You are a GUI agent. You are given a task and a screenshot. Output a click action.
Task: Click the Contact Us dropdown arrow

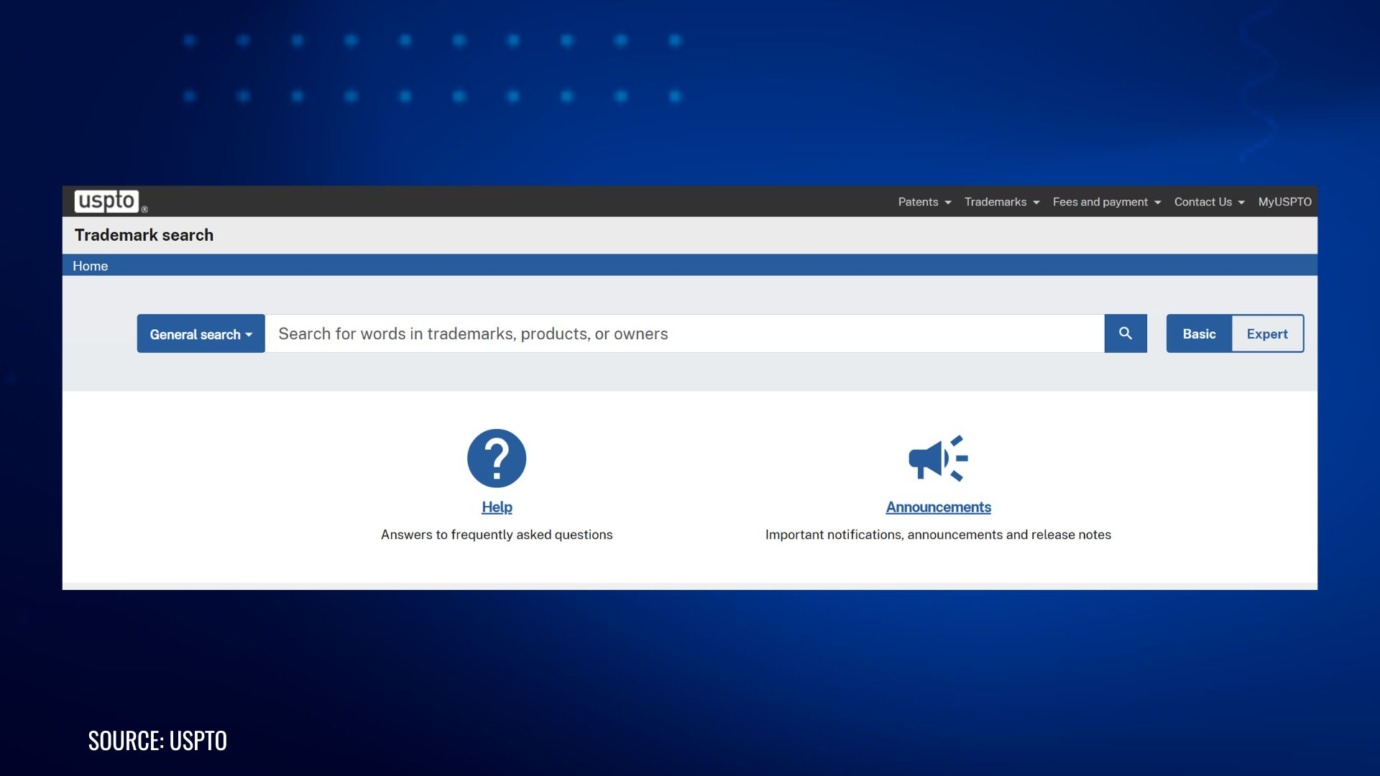point(1242,201)
